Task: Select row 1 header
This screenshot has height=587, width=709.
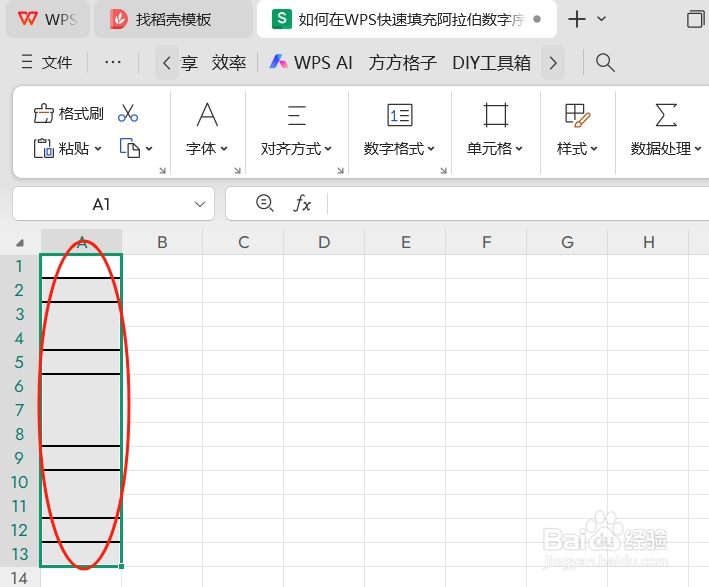Action: coord(19,266)
